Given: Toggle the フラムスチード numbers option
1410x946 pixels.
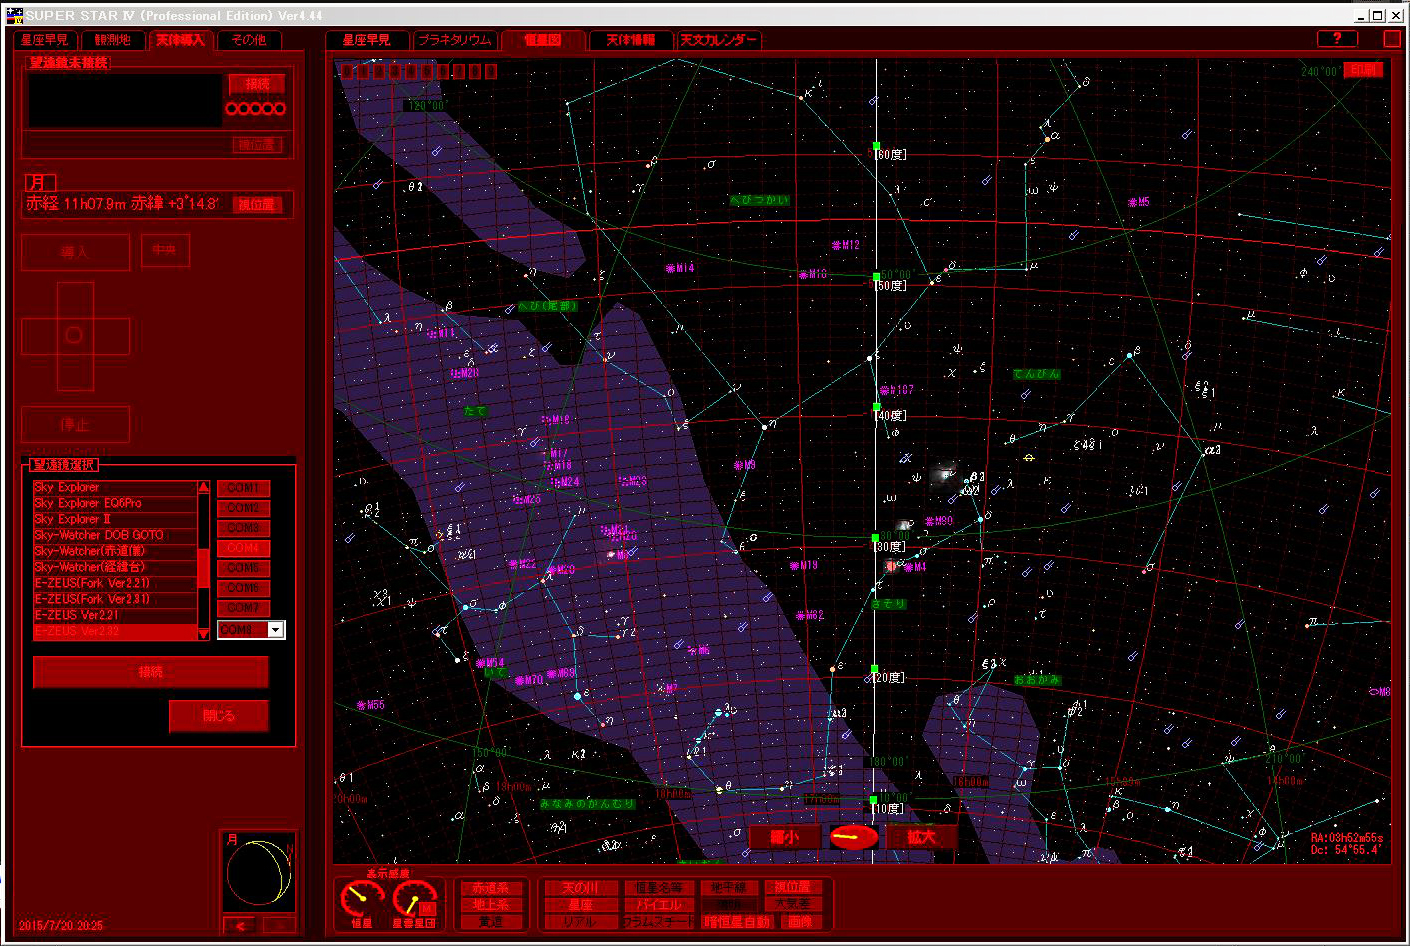Looking at the screenshot, I should pos(659,922).
